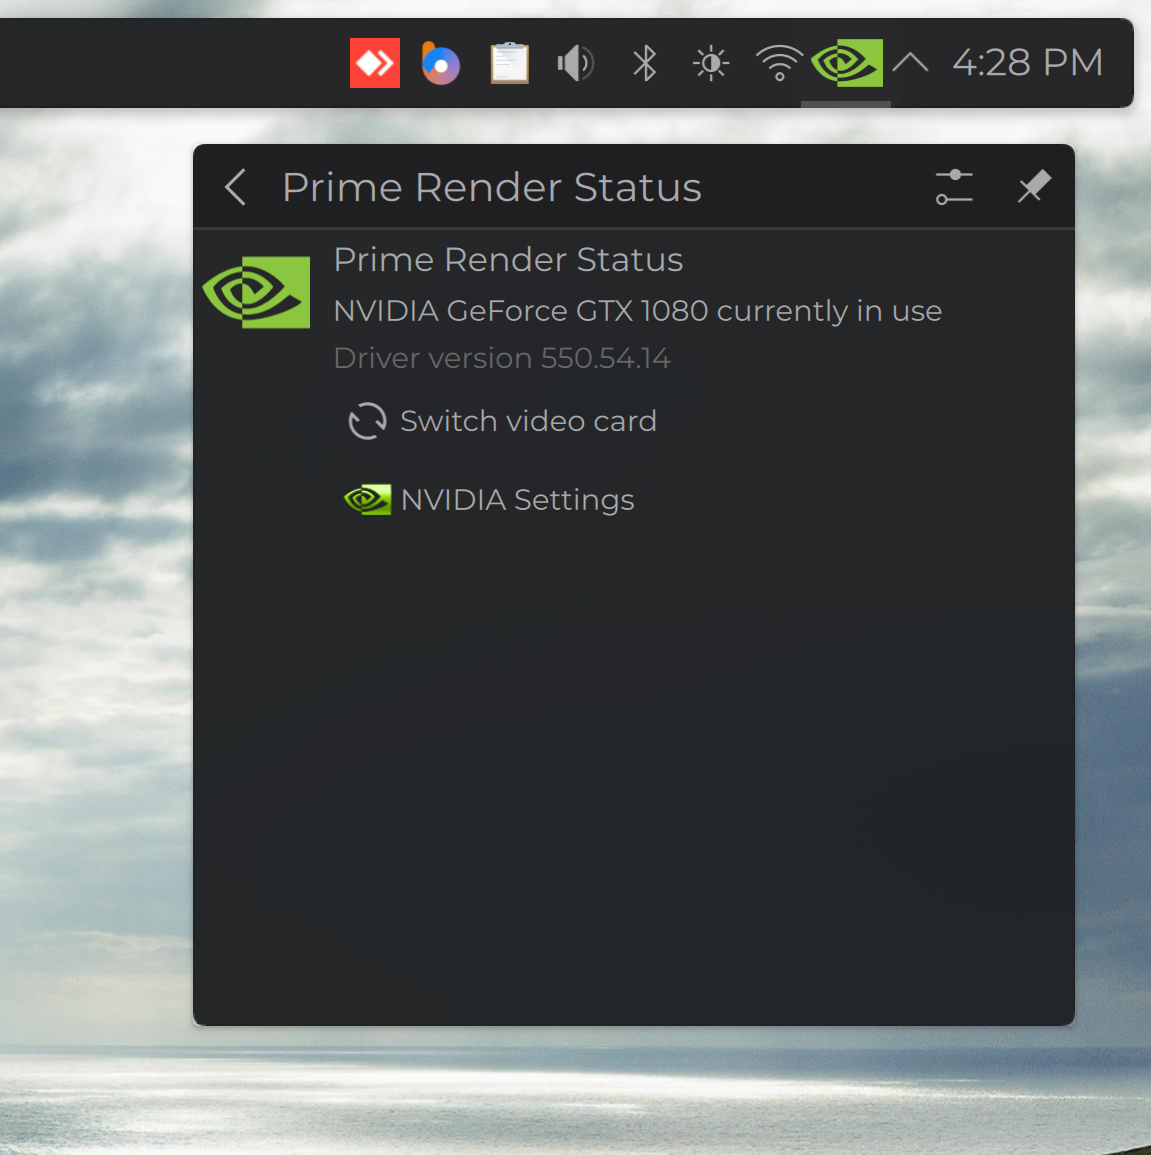This screenshot has width=1151, height=1155.
Task: Click the 'Prime Render Status' header title
Action: [492, 187]
